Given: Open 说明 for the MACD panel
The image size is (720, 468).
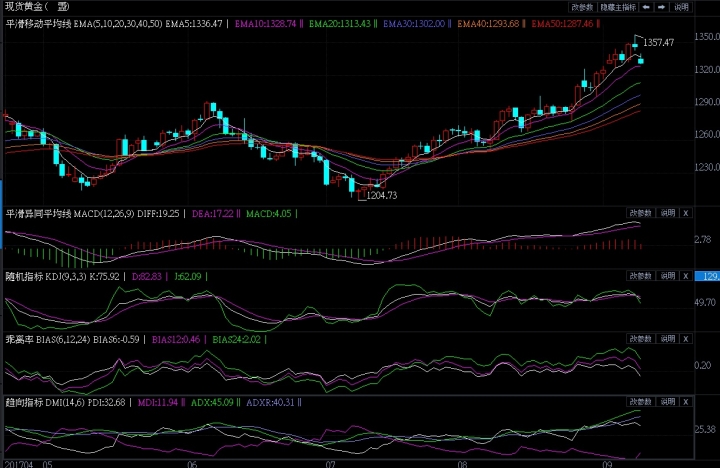Looking at the screenshot, I should (668, 213).
